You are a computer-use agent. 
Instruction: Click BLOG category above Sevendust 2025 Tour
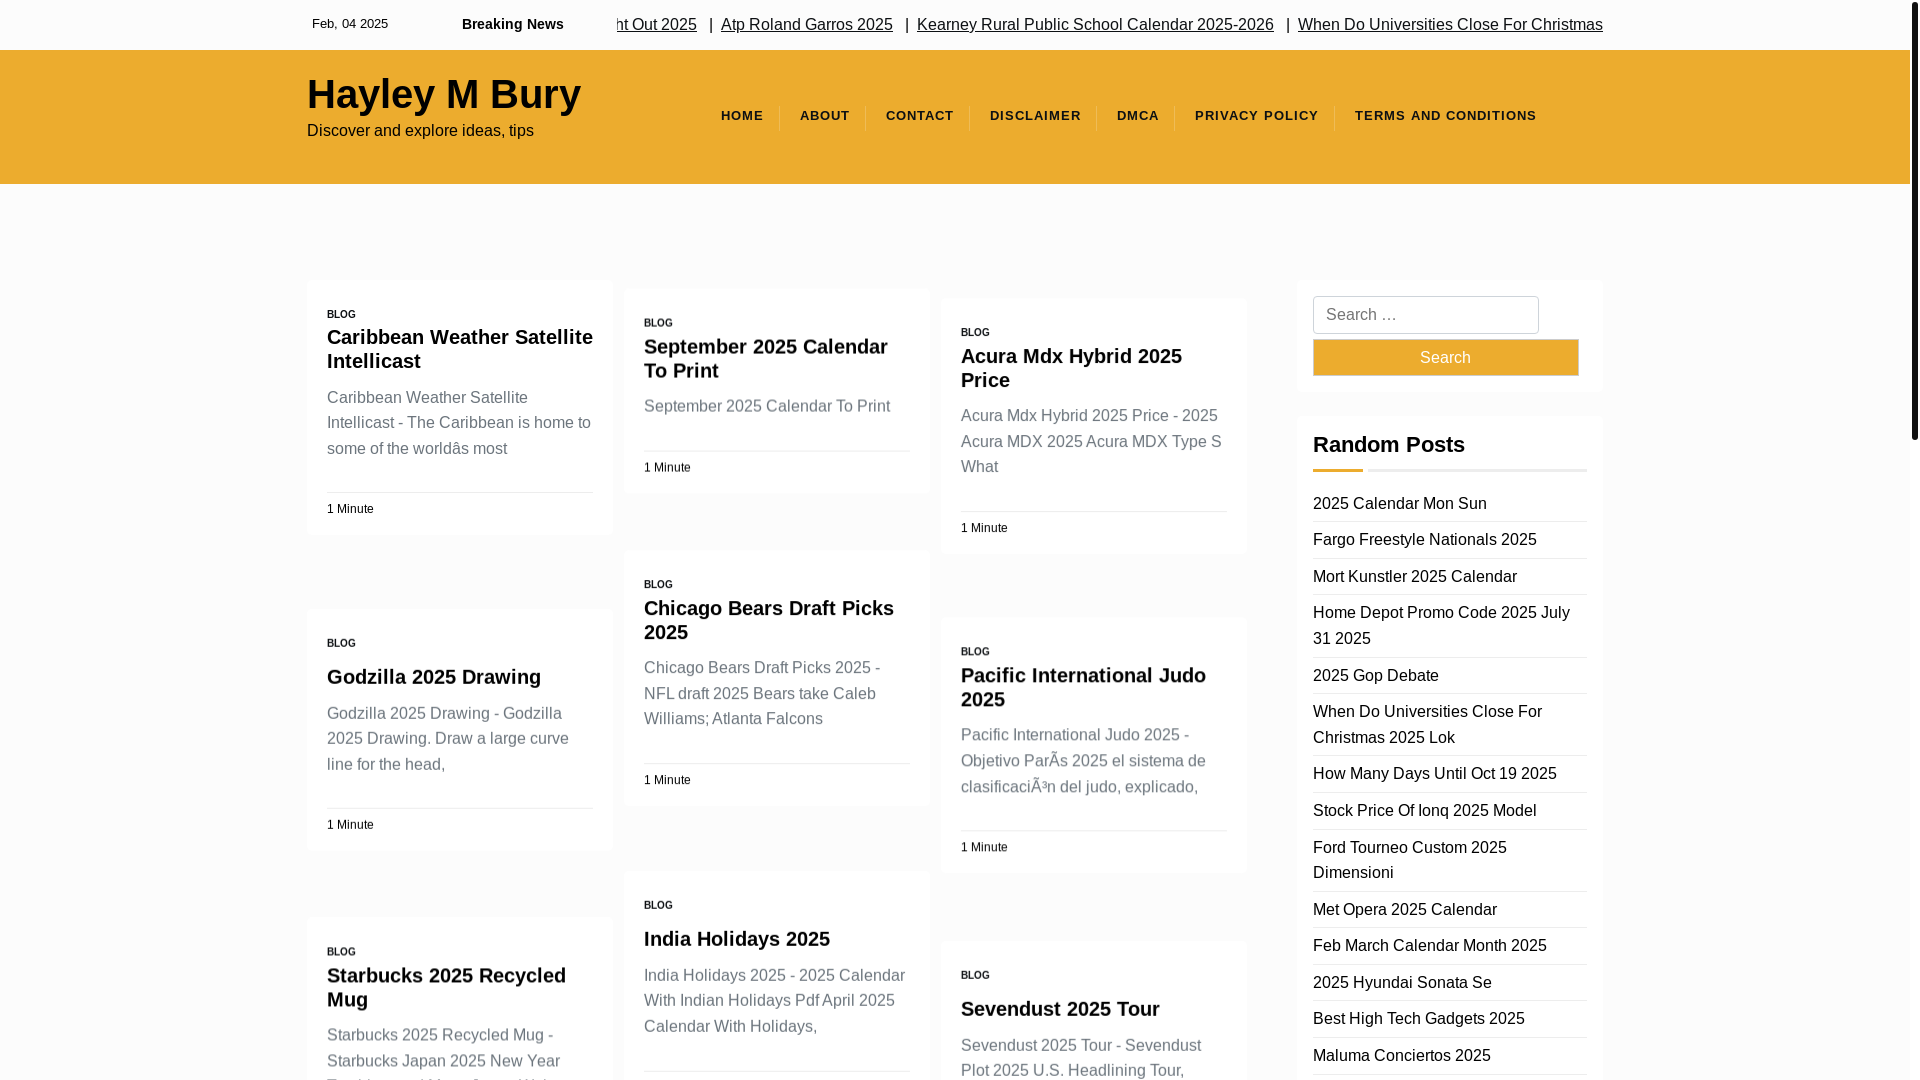click(975, 975)
